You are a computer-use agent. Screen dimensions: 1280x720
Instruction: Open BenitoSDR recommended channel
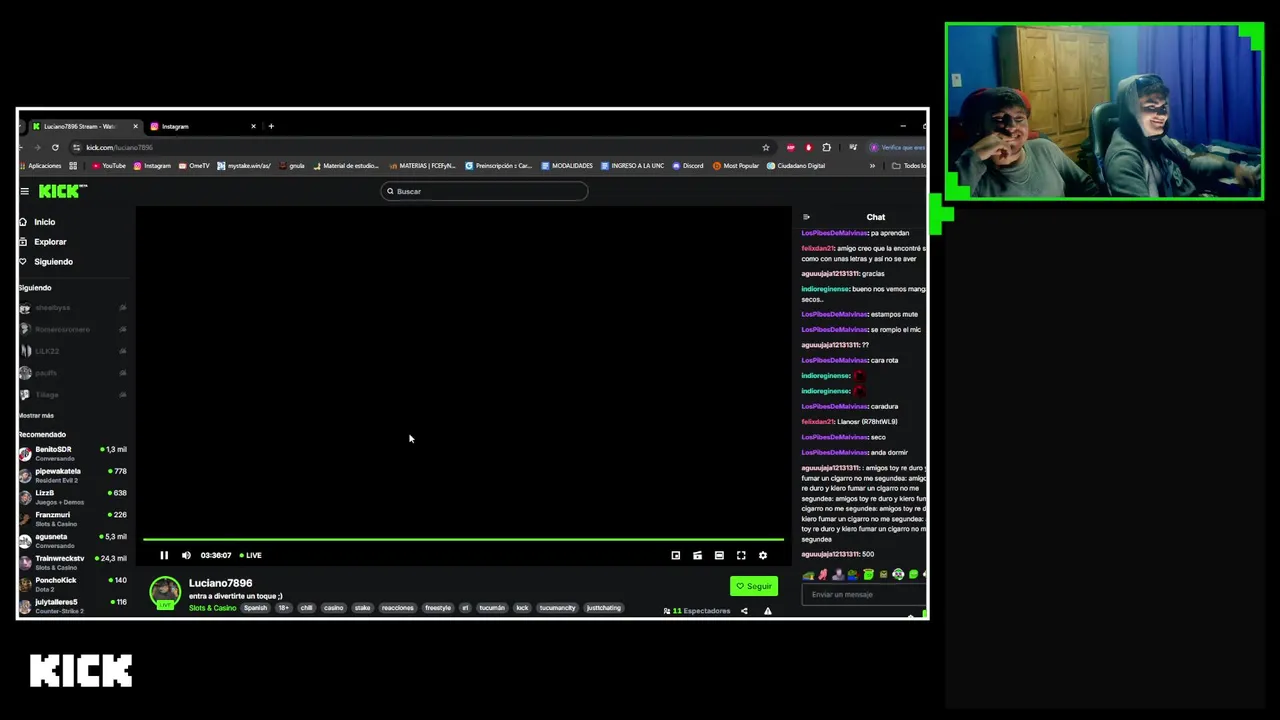click(73, 453)
